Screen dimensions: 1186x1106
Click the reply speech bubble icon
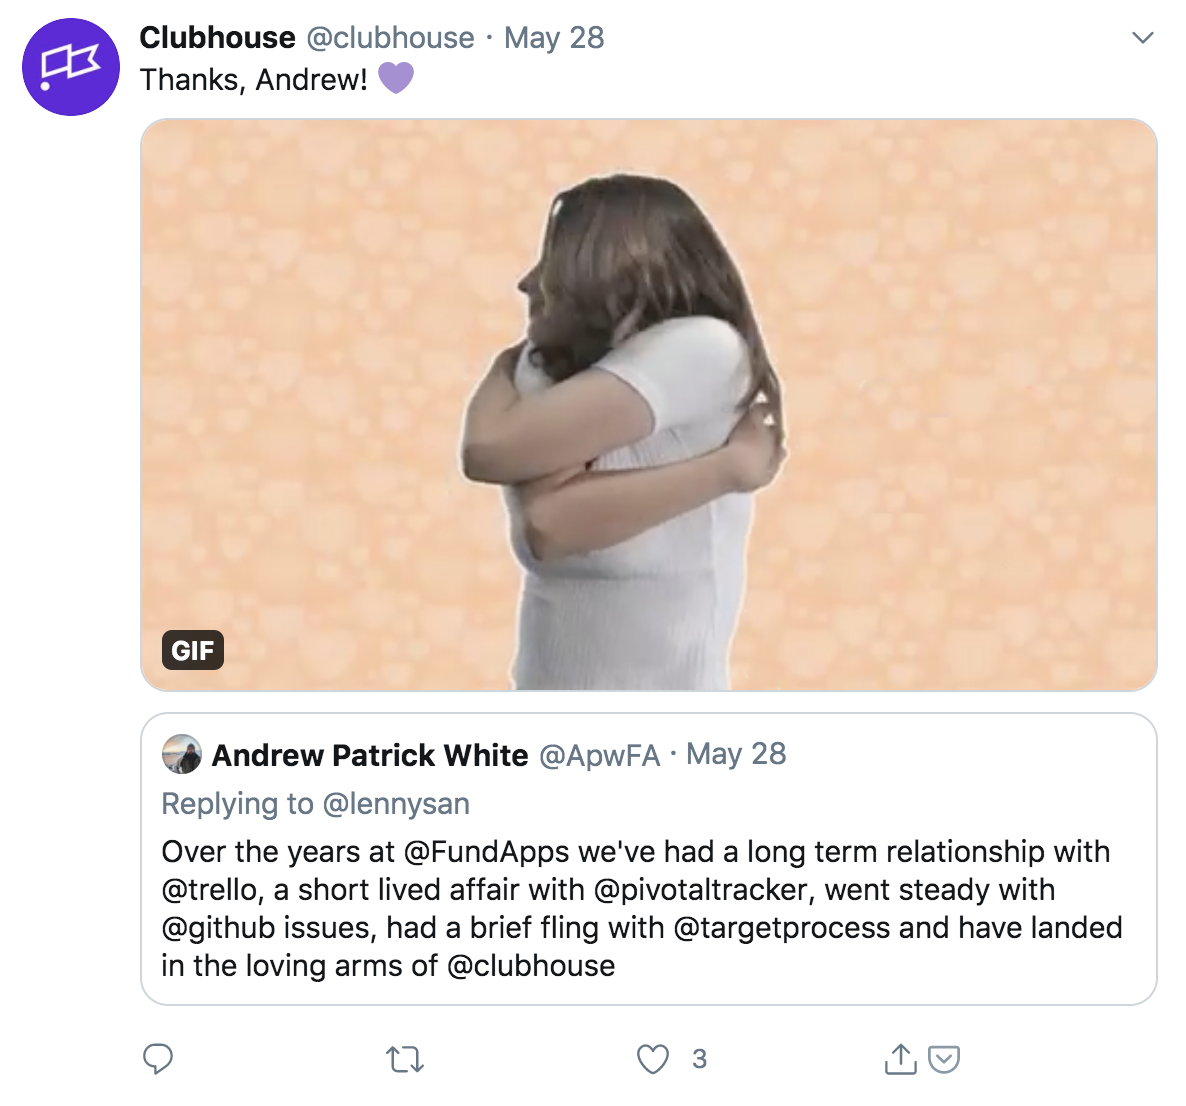point(158,1059)
